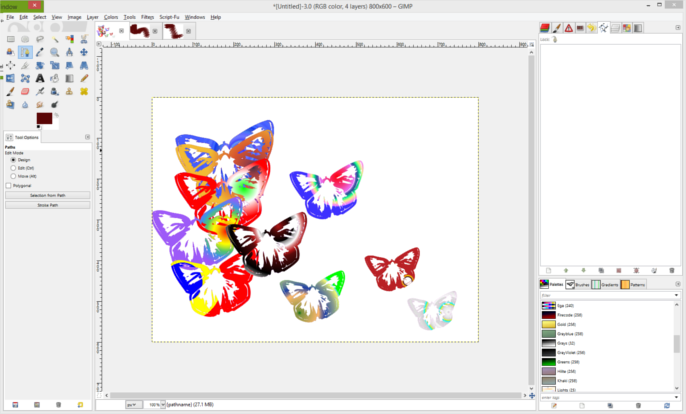Viewport: 686px width, 414px height.
Task: Select the Text tool
Action: (40, 78)
